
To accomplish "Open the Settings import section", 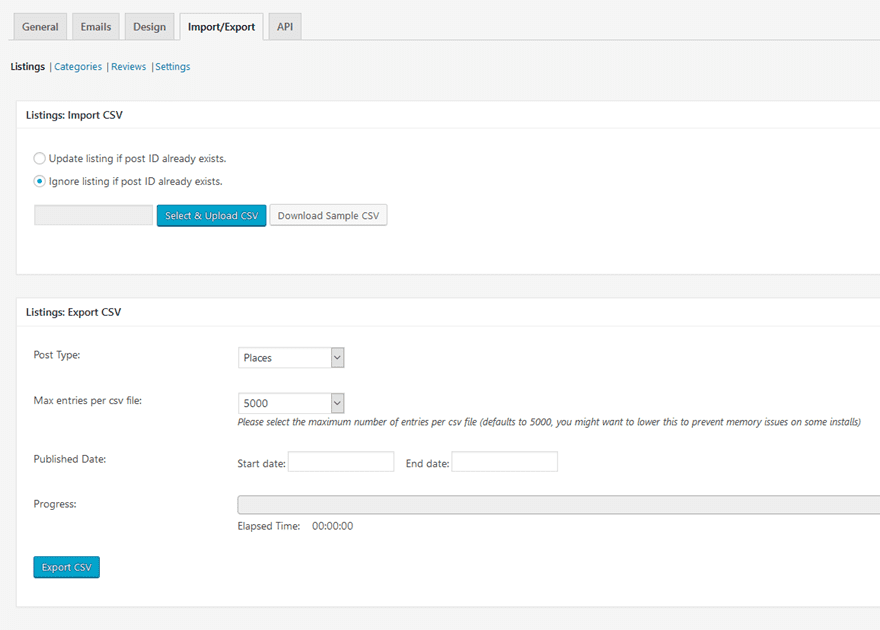I will tap(172, 66).
